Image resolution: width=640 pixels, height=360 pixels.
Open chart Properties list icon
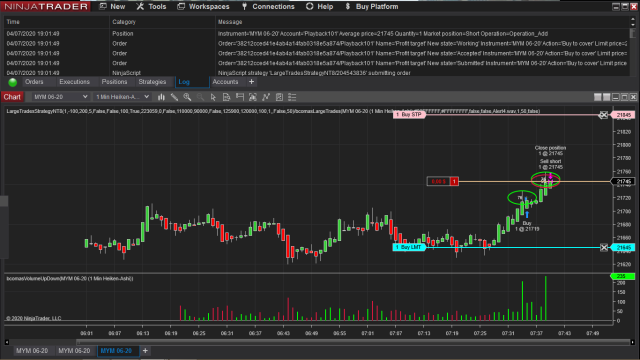pos(292,97)
